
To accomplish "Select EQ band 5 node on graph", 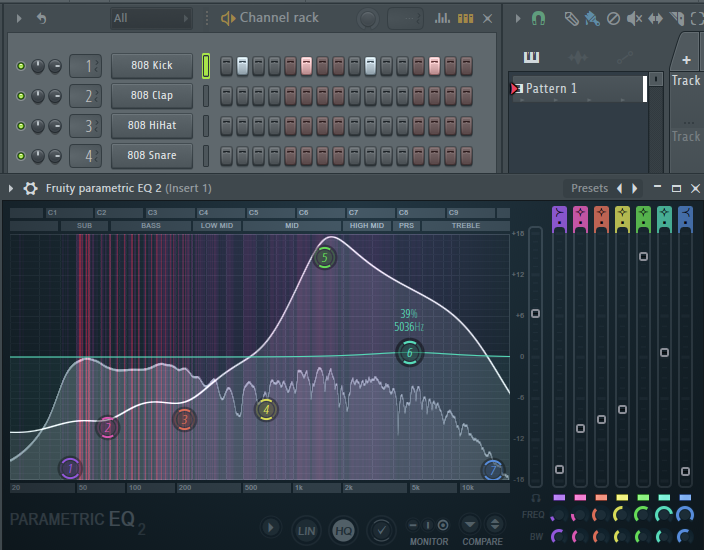I will pos(325,258).
